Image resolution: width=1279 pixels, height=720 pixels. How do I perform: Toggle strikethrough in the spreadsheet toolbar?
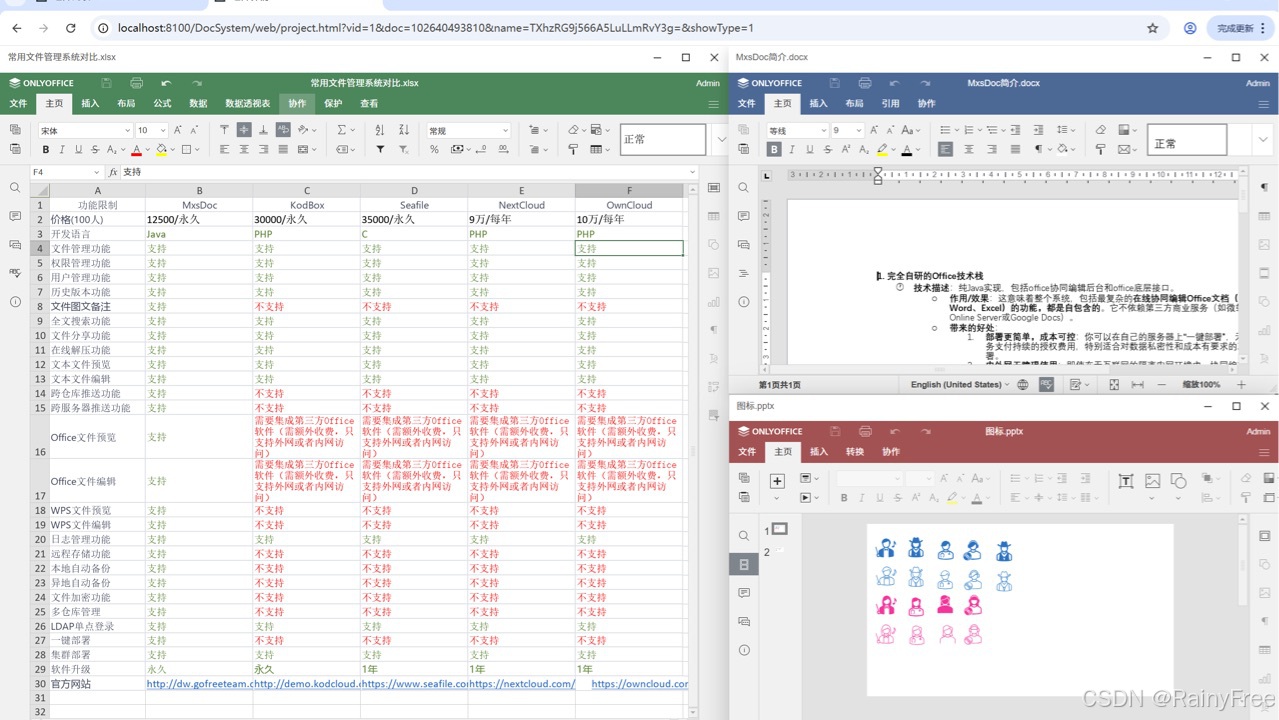pyautogui.click(x=95, y=149)
